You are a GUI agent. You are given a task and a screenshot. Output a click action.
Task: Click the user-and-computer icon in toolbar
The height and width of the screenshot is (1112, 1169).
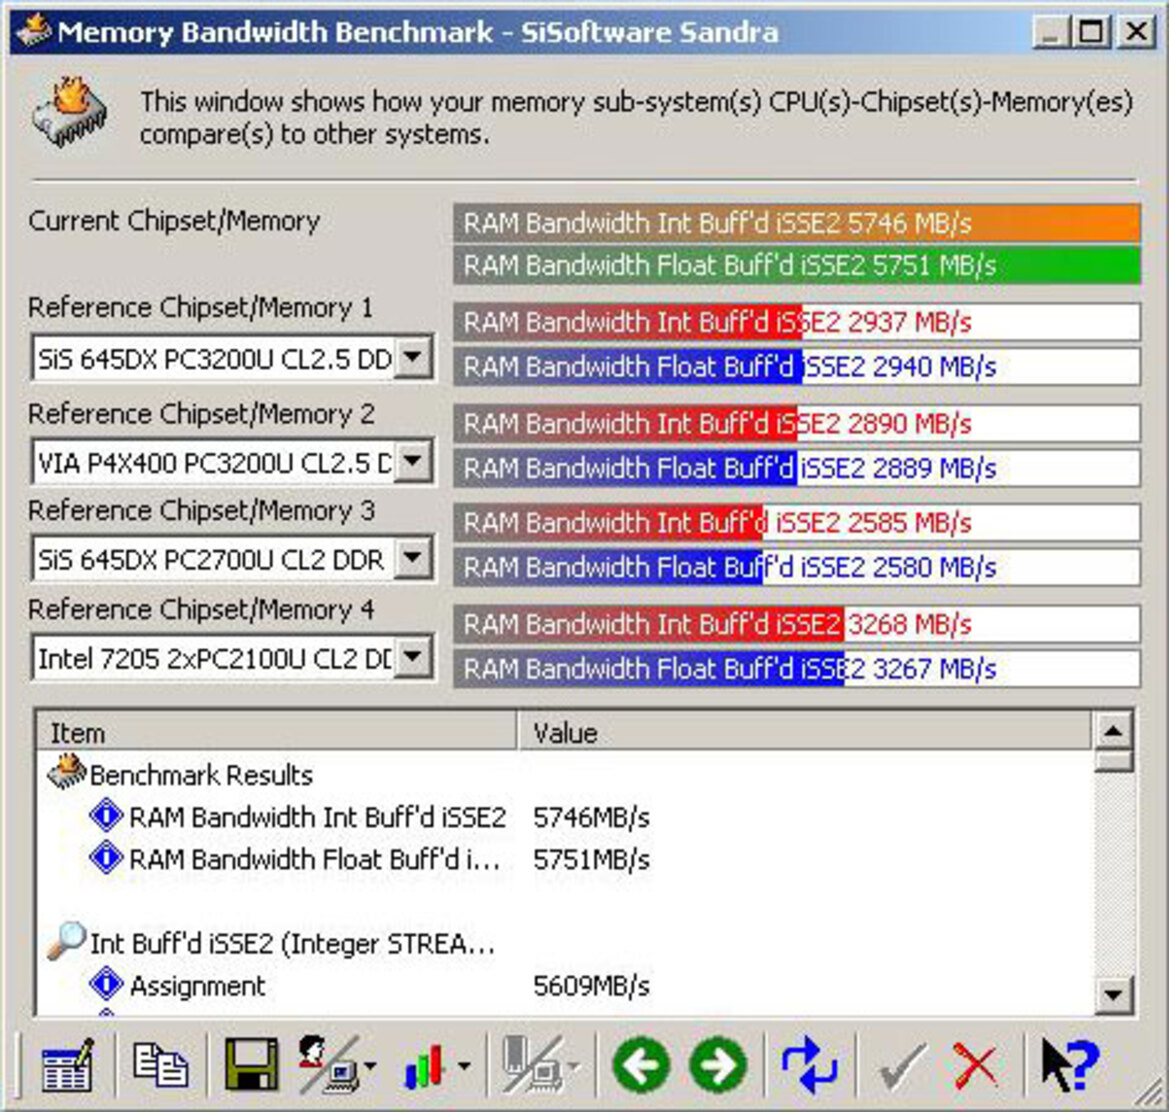click(x=328, y=1065)
